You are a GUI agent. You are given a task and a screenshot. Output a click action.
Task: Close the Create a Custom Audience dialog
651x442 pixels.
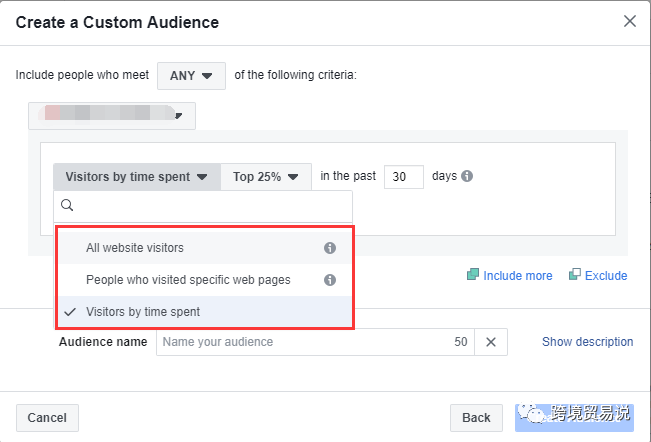(629, 21)
